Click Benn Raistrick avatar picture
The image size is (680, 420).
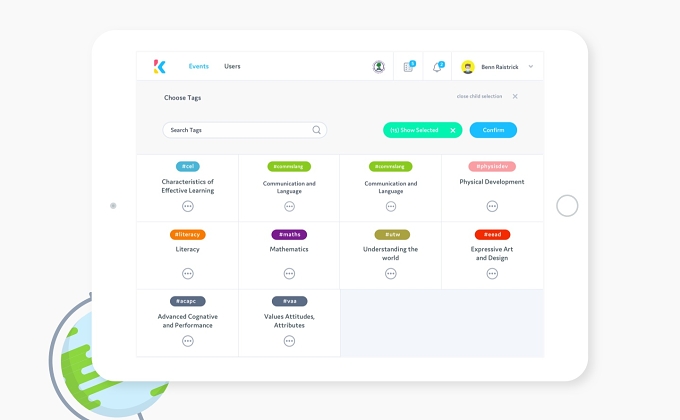point(468,67)
